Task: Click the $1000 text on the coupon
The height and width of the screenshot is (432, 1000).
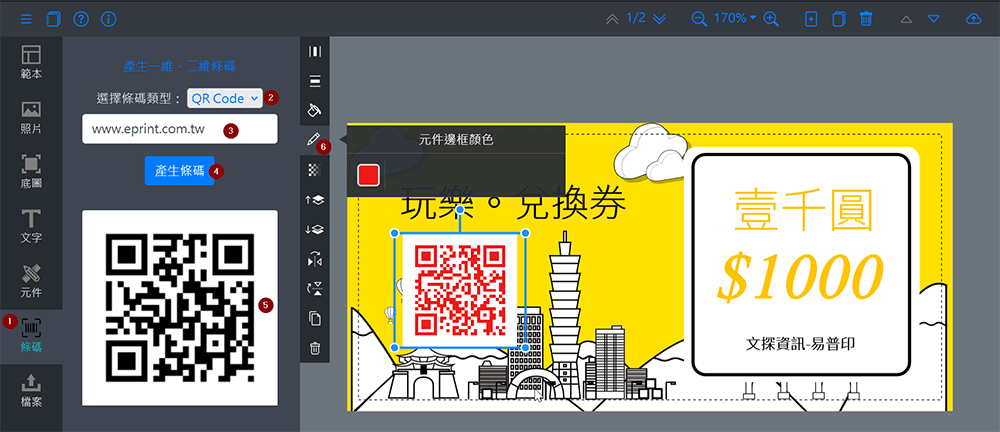Action: pos(800,278)
